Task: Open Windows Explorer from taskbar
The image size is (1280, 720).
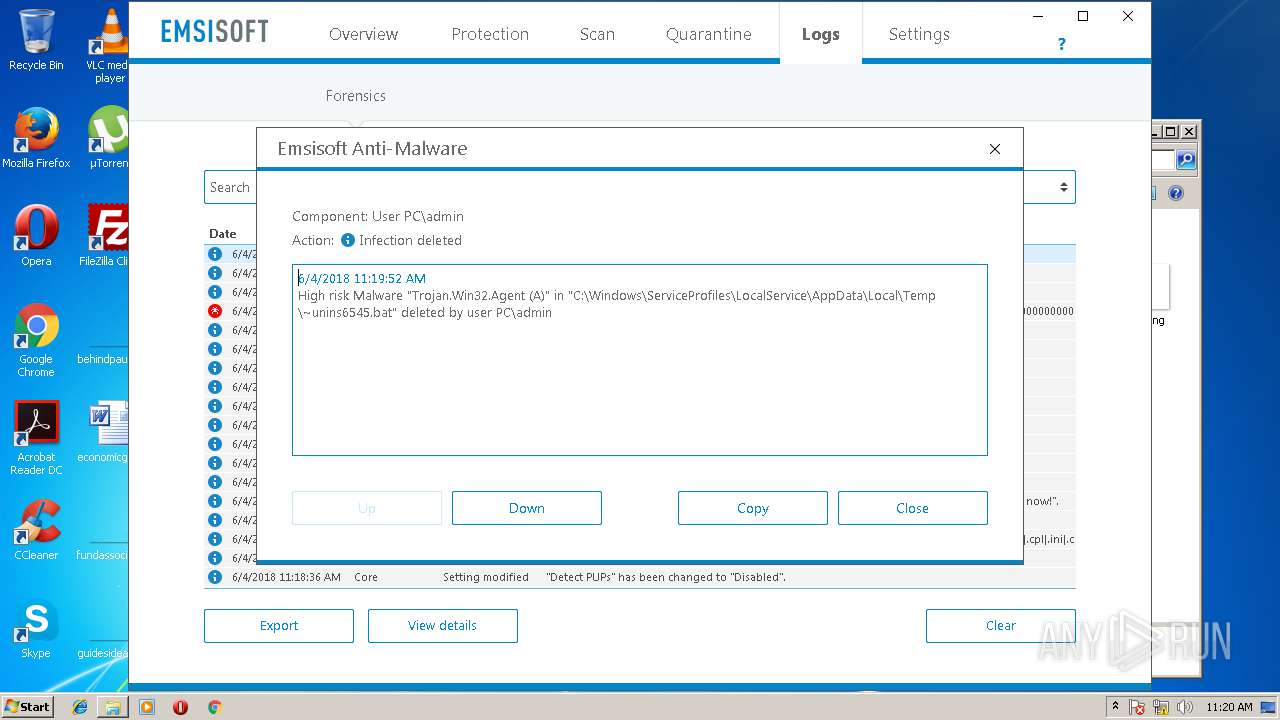Action: (x=113, y=707)
